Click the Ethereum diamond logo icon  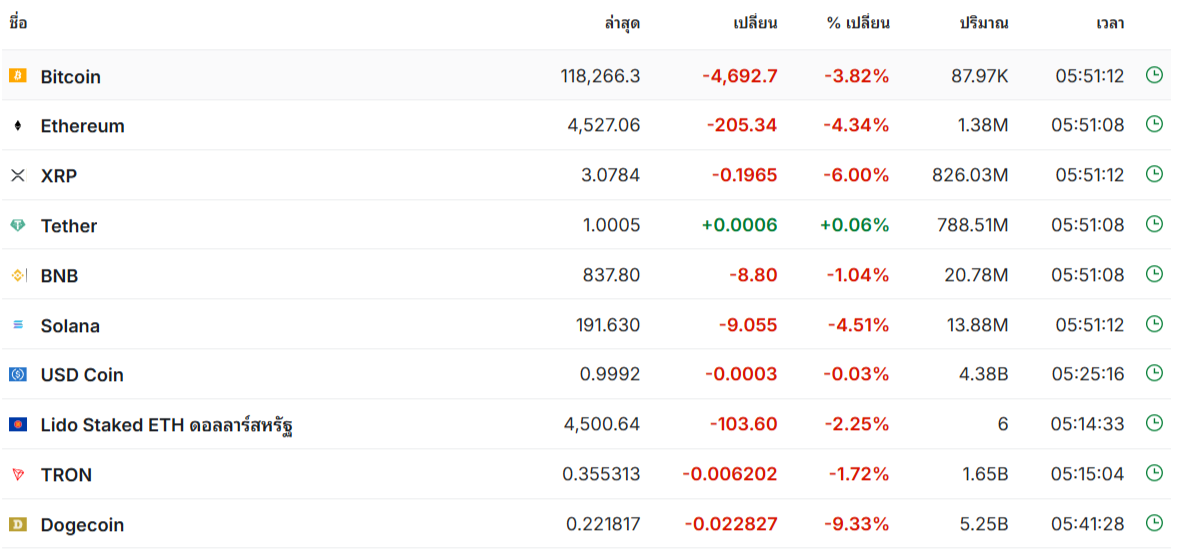point(17,126)
